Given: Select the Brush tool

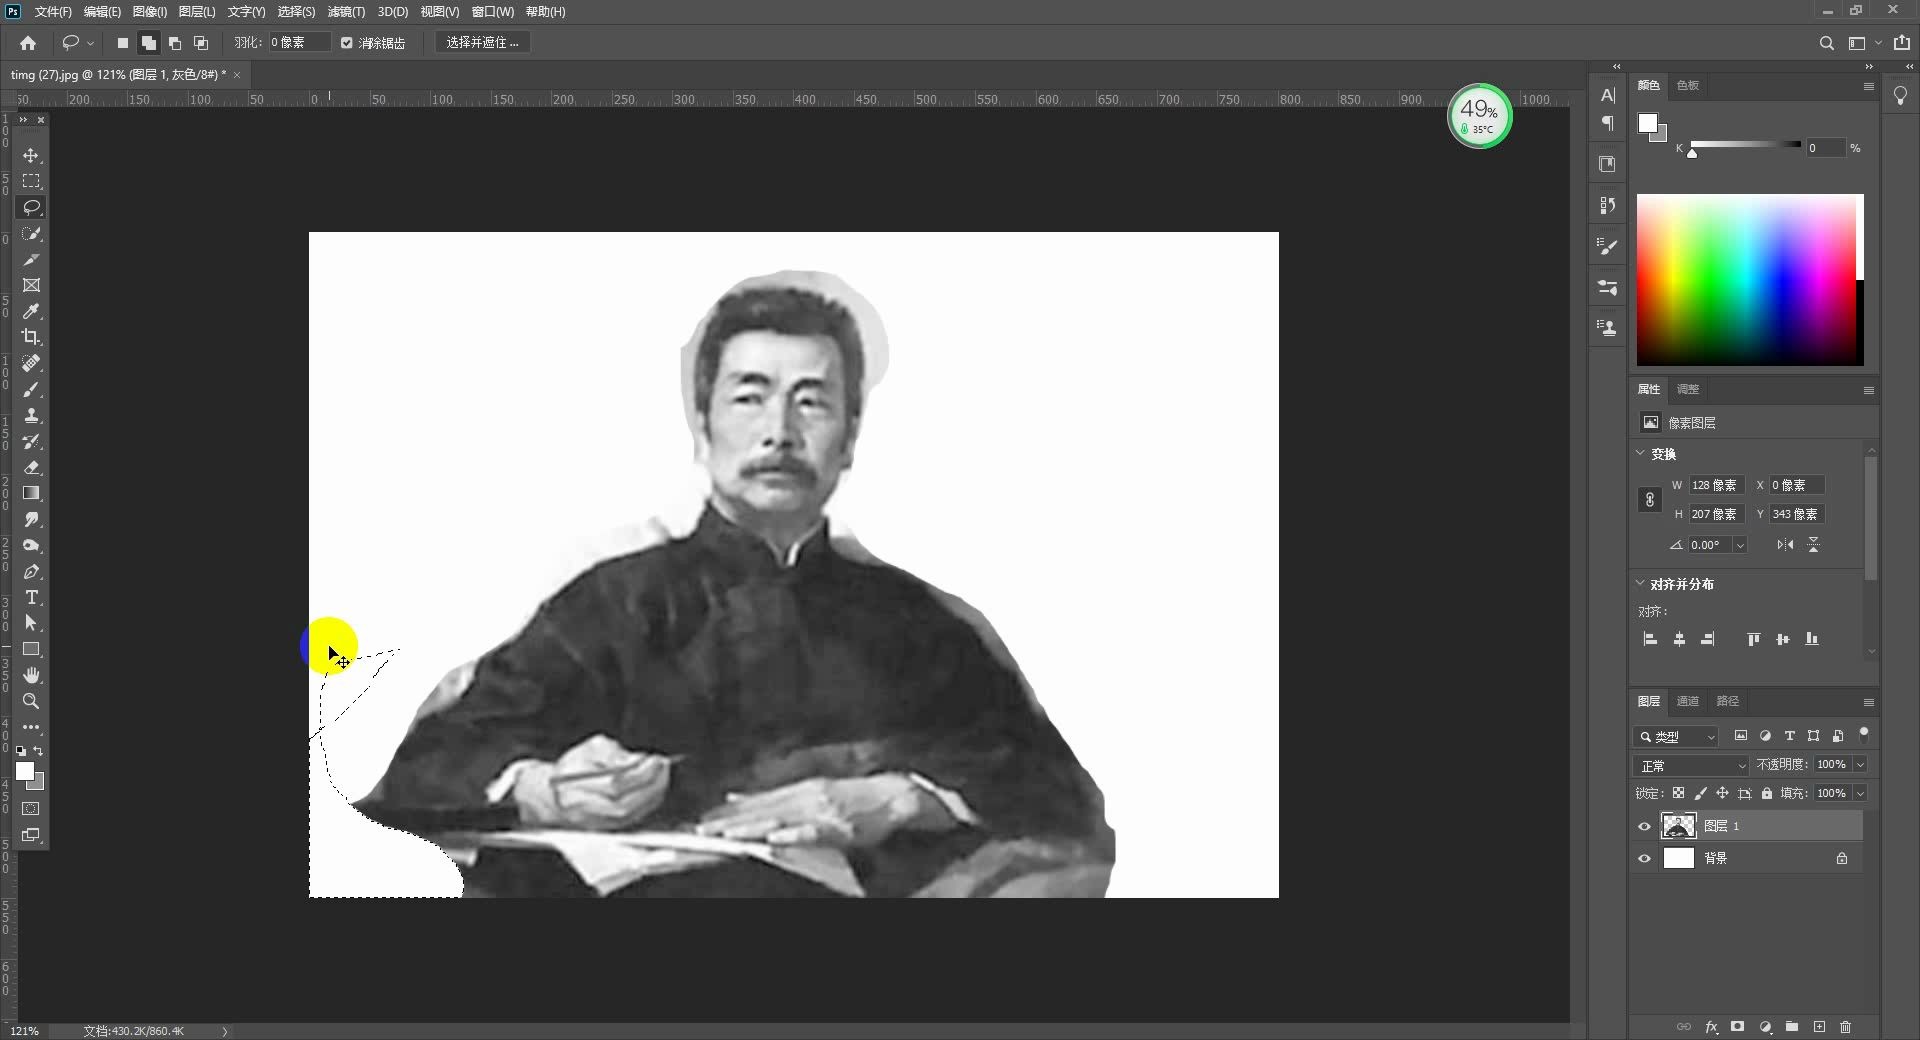Looking at the screenshot, I should click(31, 391).
